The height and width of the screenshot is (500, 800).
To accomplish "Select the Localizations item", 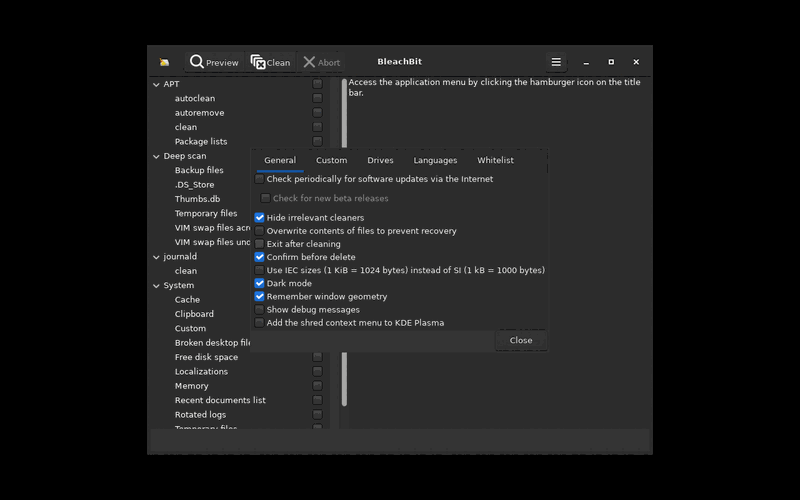I will click(201, 371).
